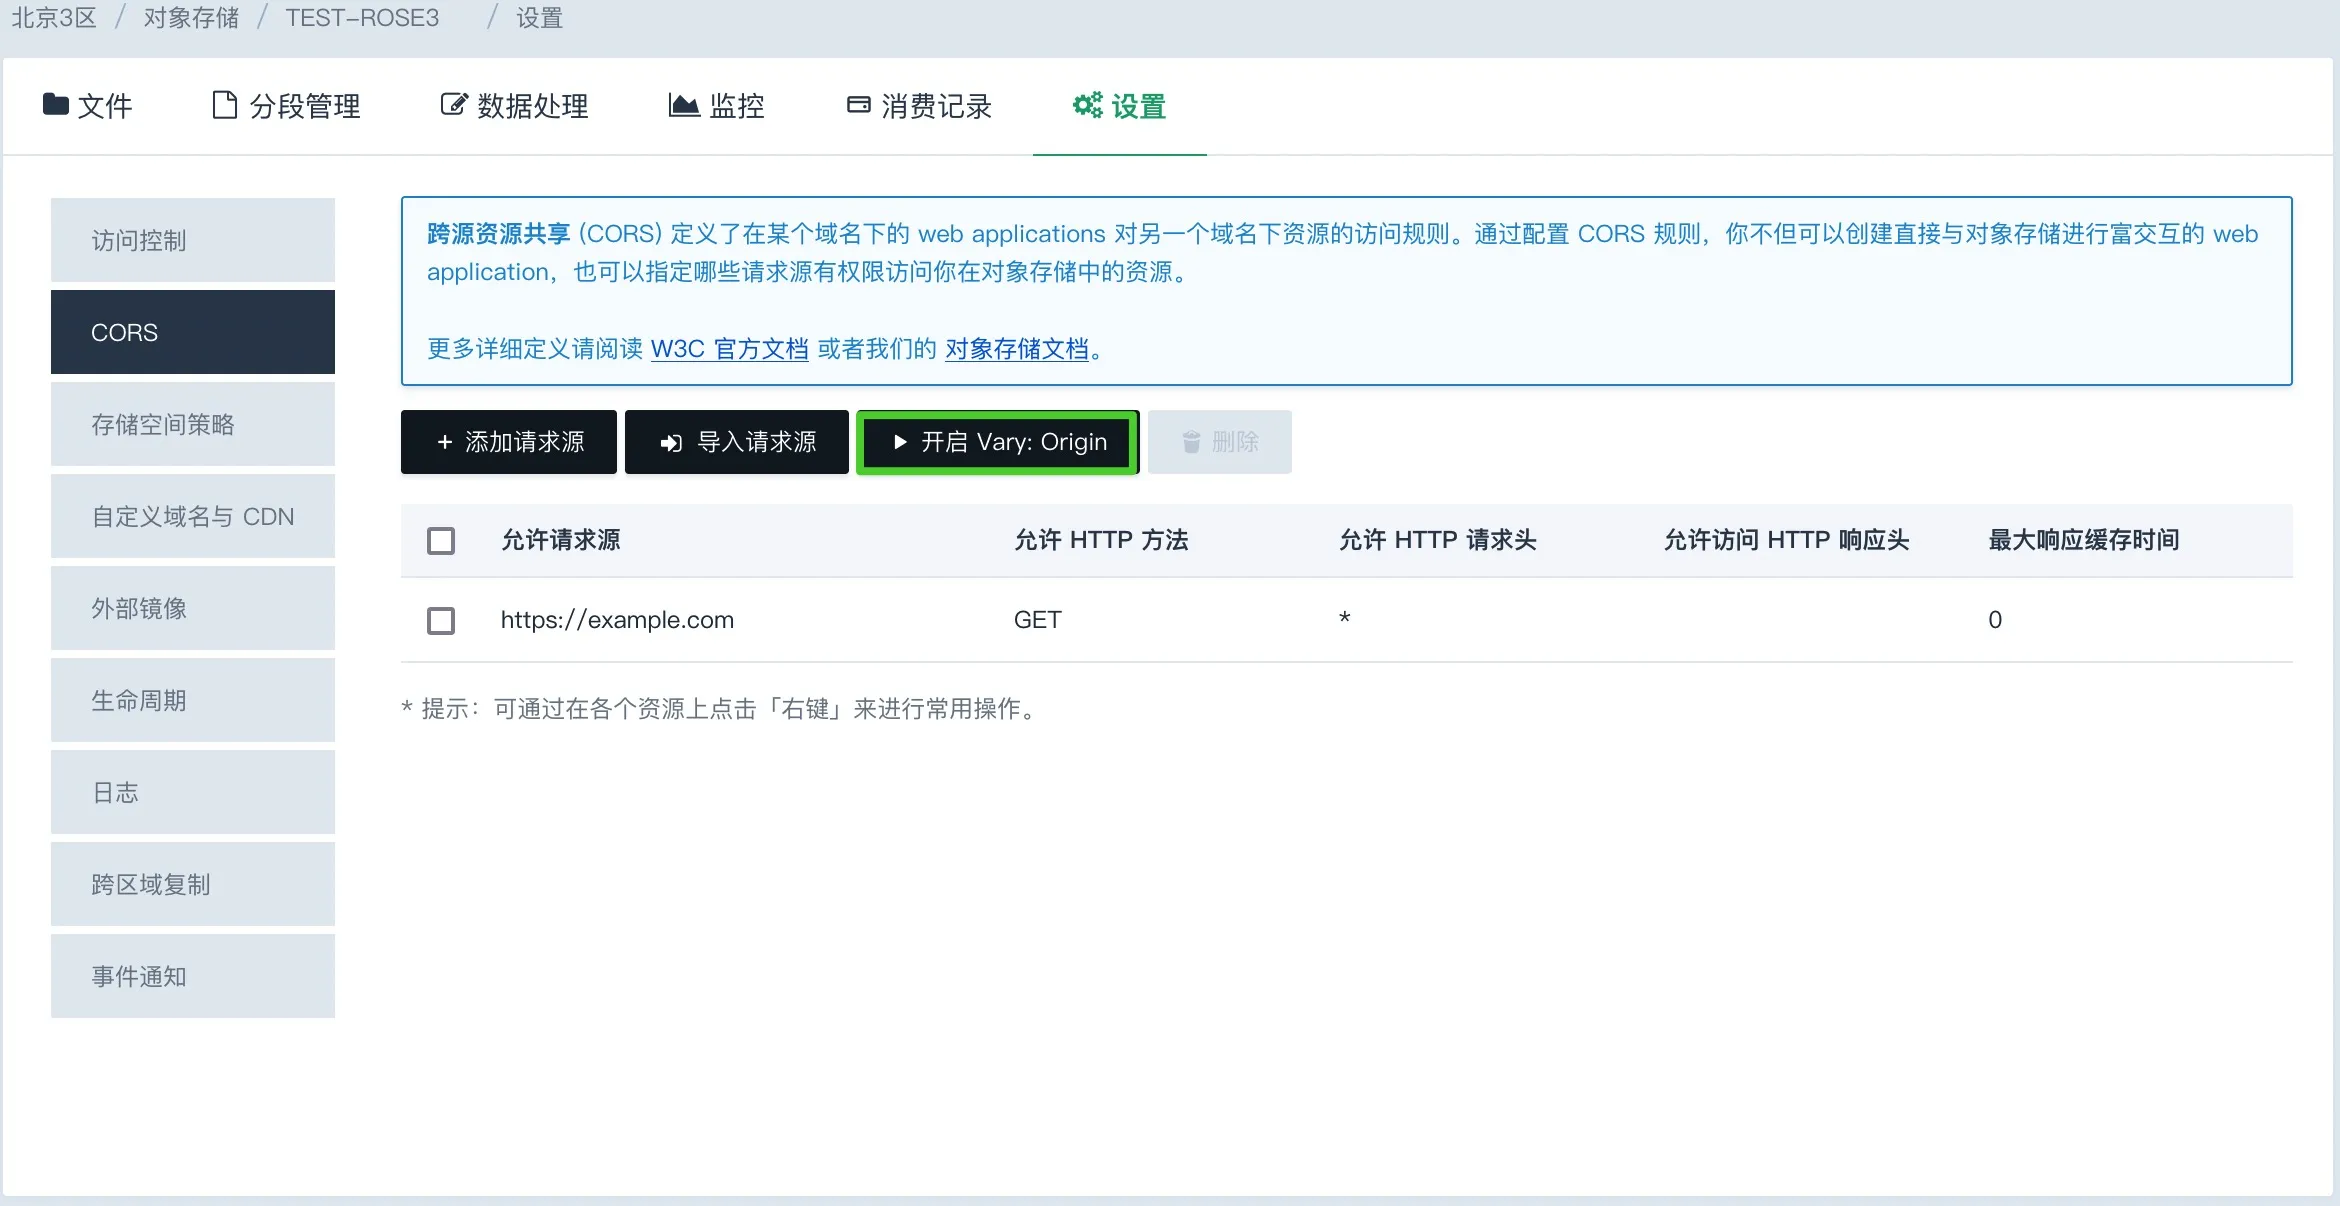Open the 对象存储文档 link
Image resolution: width=2340 pixels, height=1206 pixels.
tap(1016, 348)
